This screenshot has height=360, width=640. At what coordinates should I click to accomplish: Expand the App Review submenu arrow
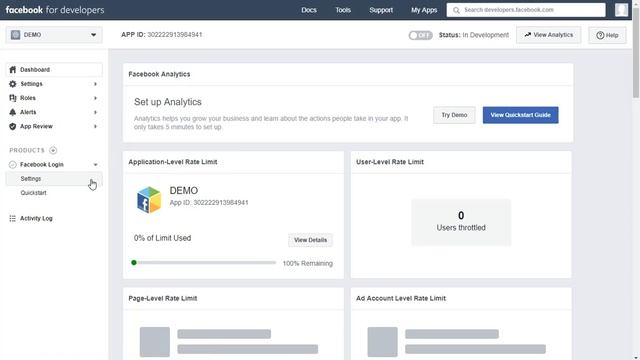point(95,127)
